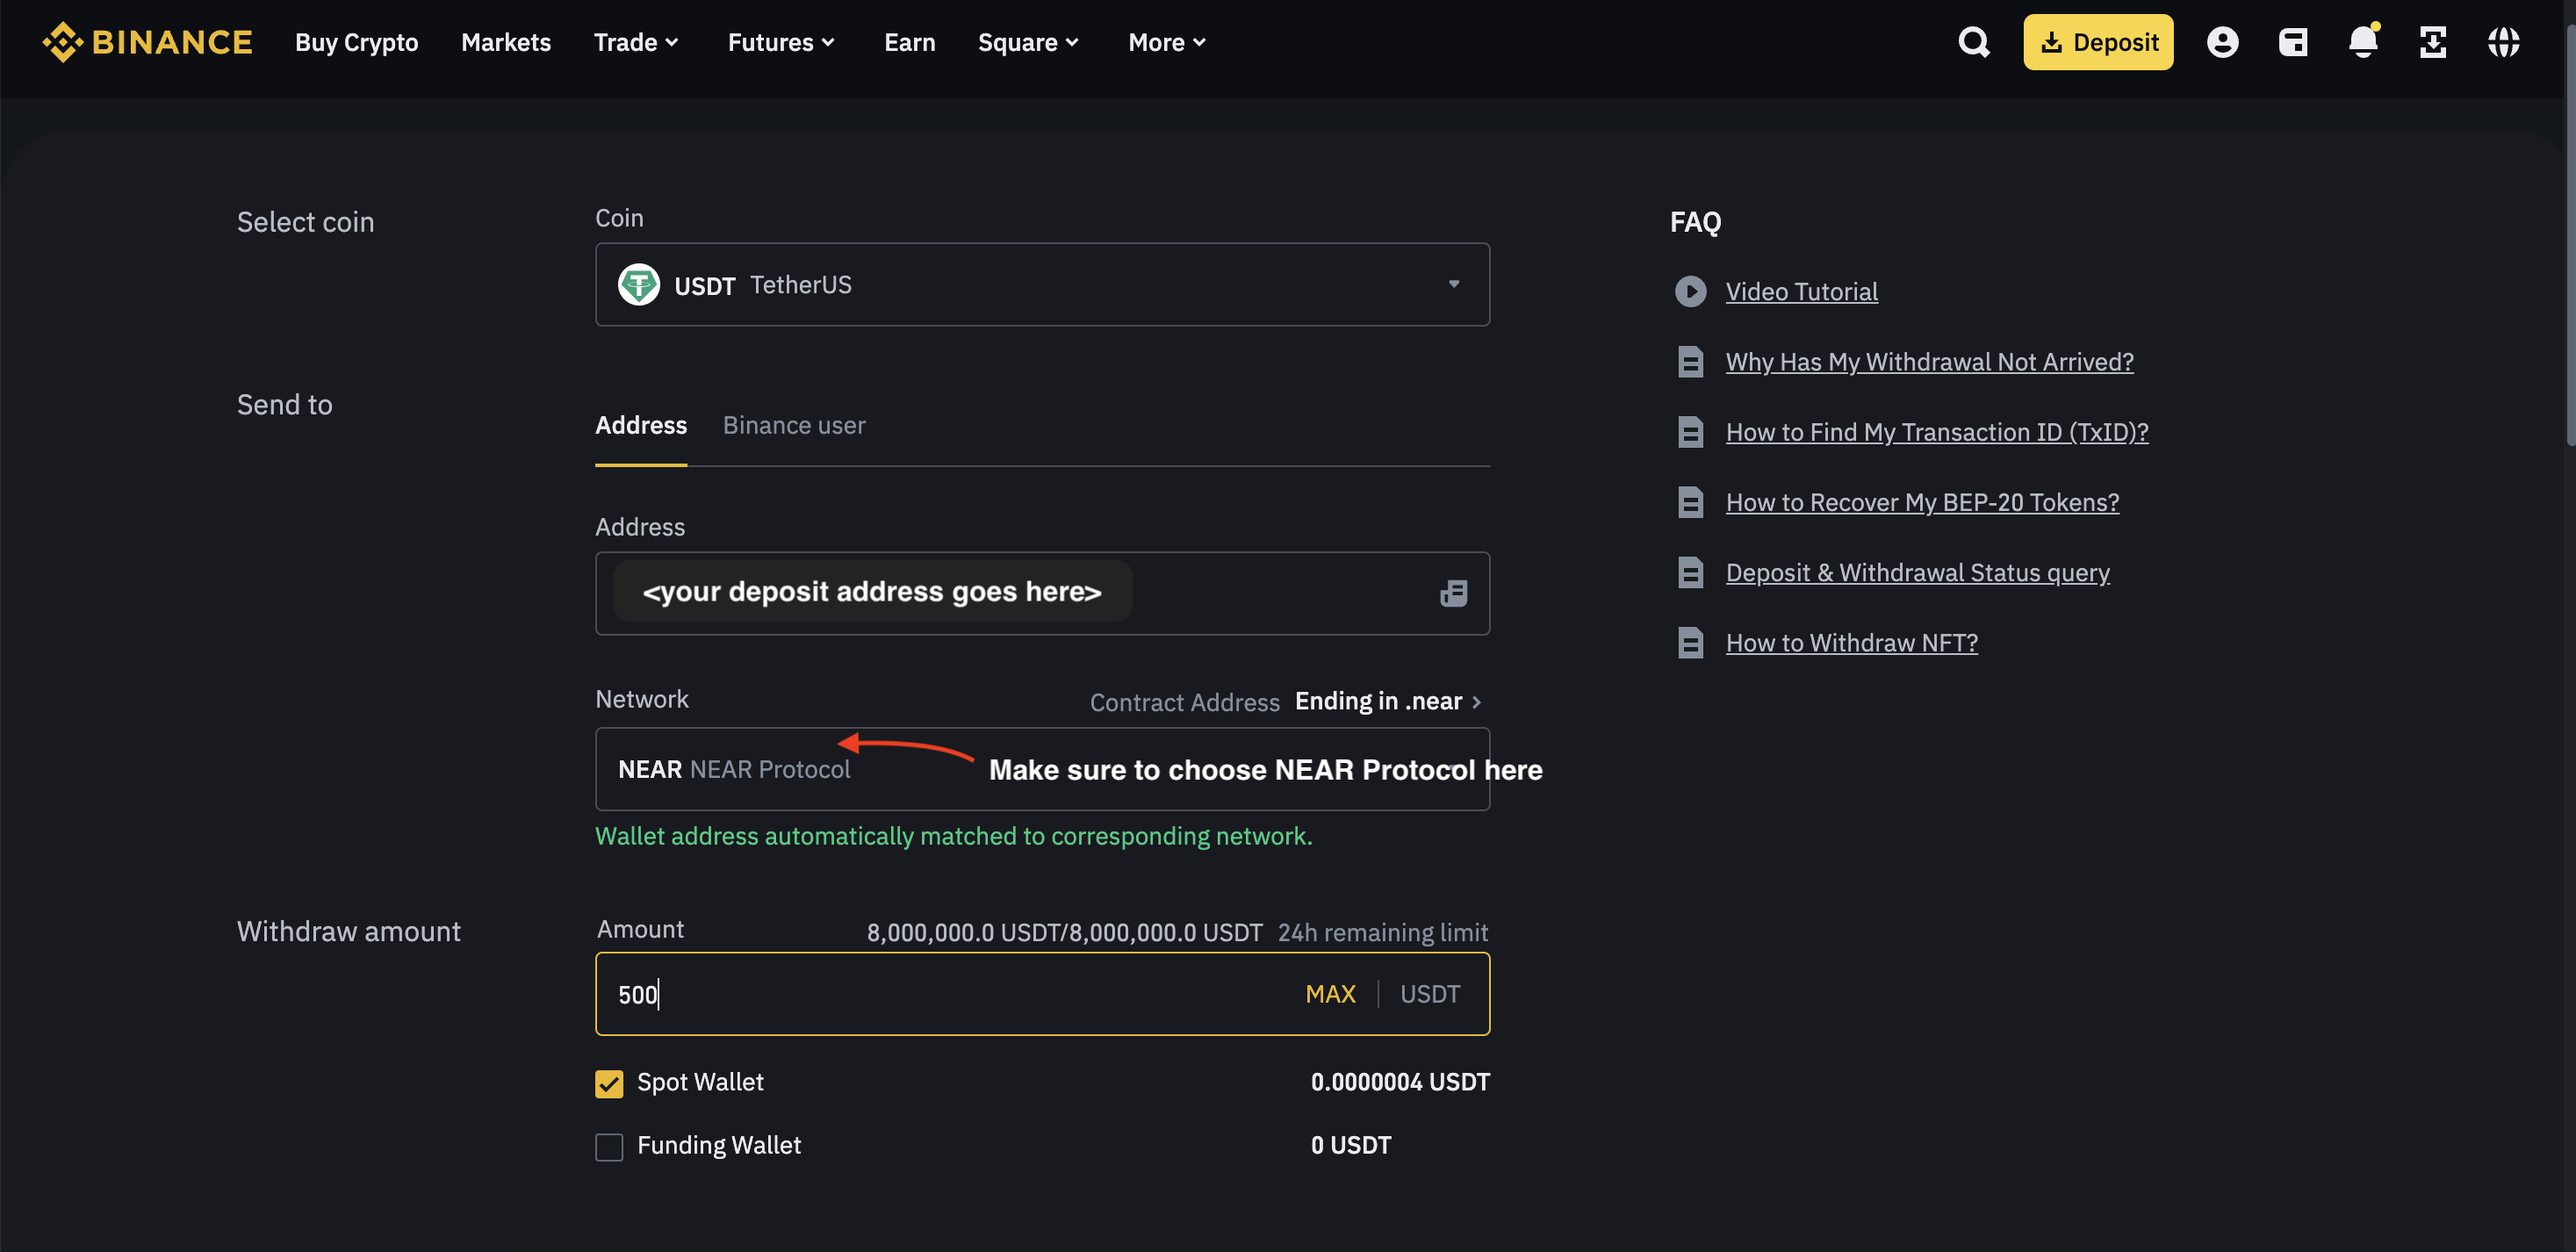Screen dimensions: 2576x1252
Task: Open the user profile icon
Action: coord(2222,42)
